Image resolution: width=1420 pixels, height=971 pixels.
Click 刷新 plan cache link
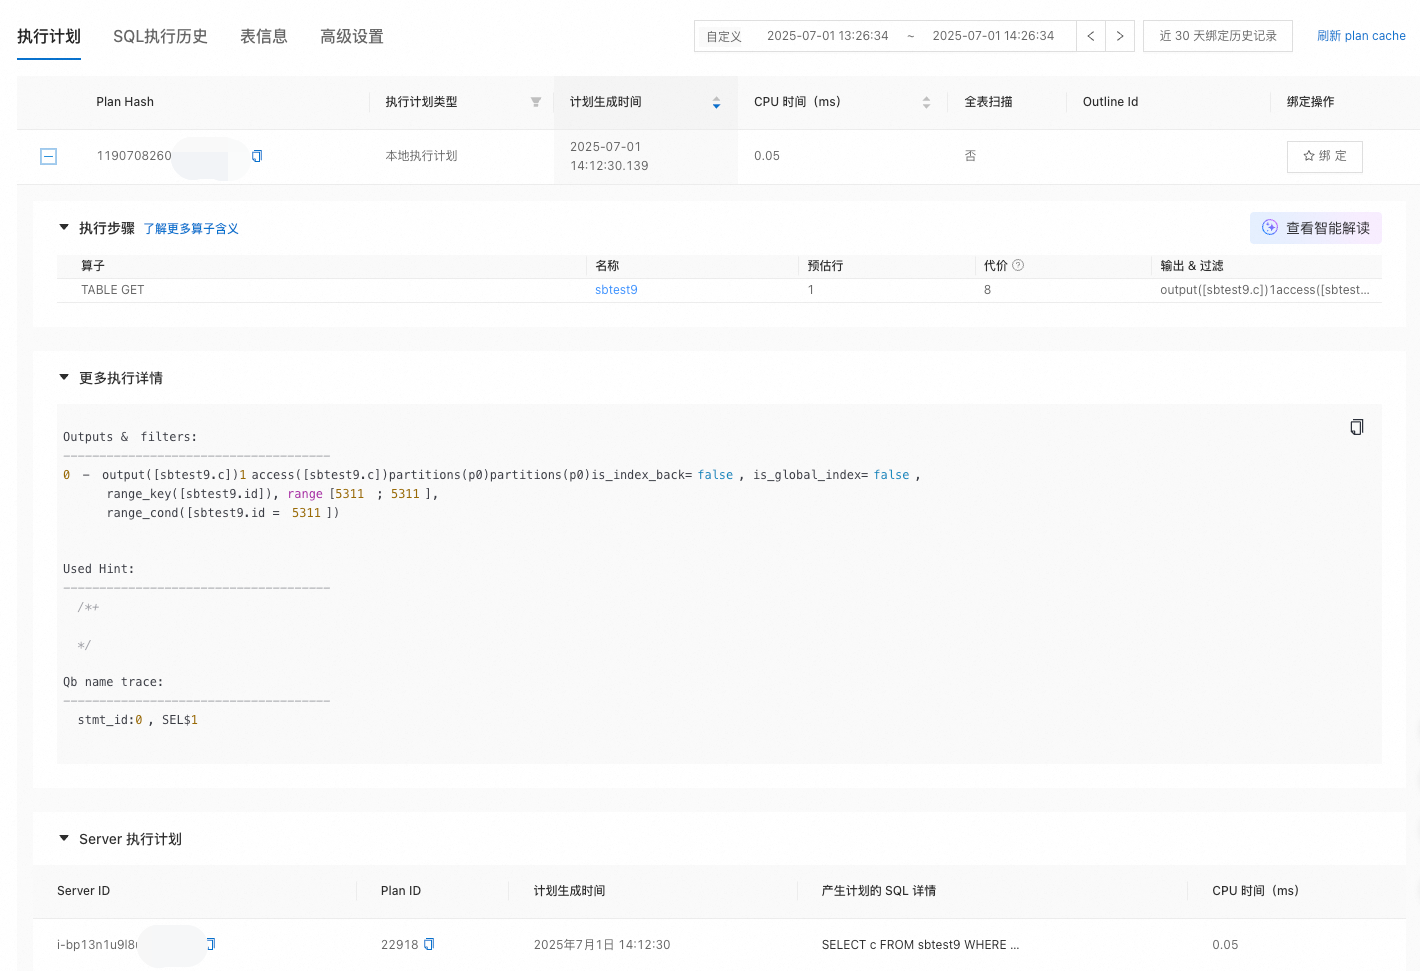[1361, 36]
